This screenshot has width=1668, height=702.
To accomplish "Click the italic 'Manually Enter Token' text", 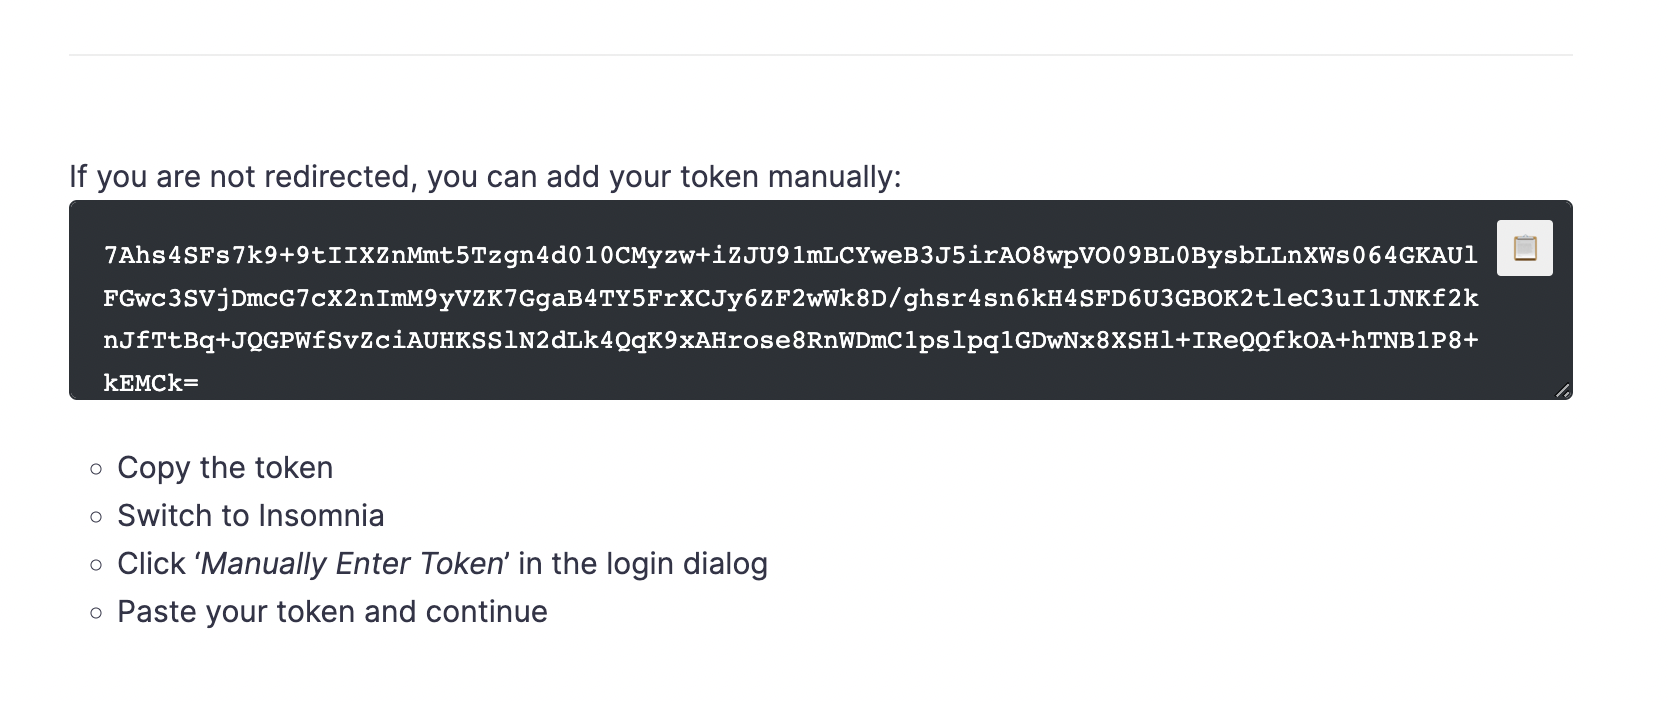I will click(352, 564).
